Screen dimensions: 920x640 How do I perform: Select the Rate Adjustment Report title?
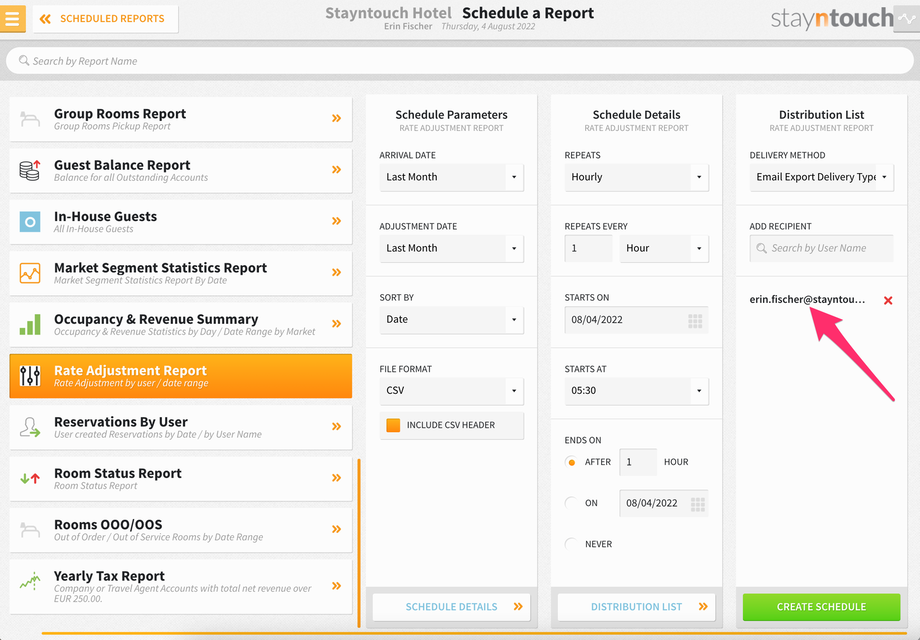pos(130,371)
